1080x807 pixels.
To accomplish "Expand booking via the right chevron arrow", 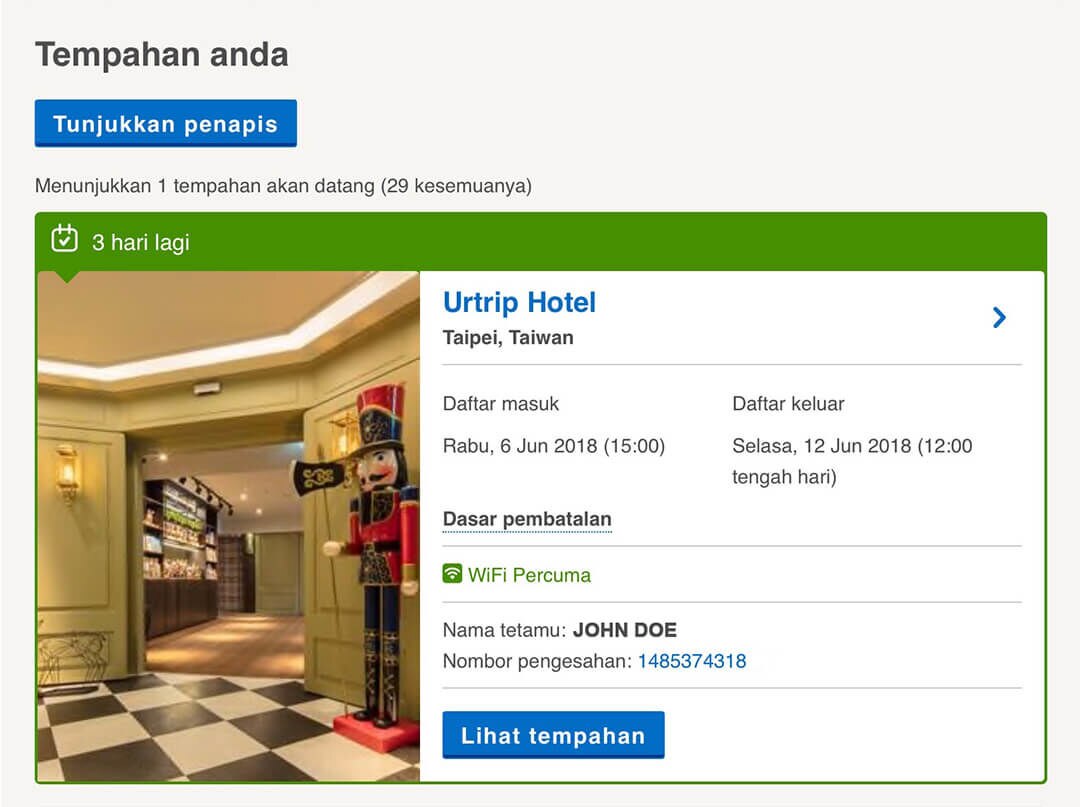I will tap(999, 317).
